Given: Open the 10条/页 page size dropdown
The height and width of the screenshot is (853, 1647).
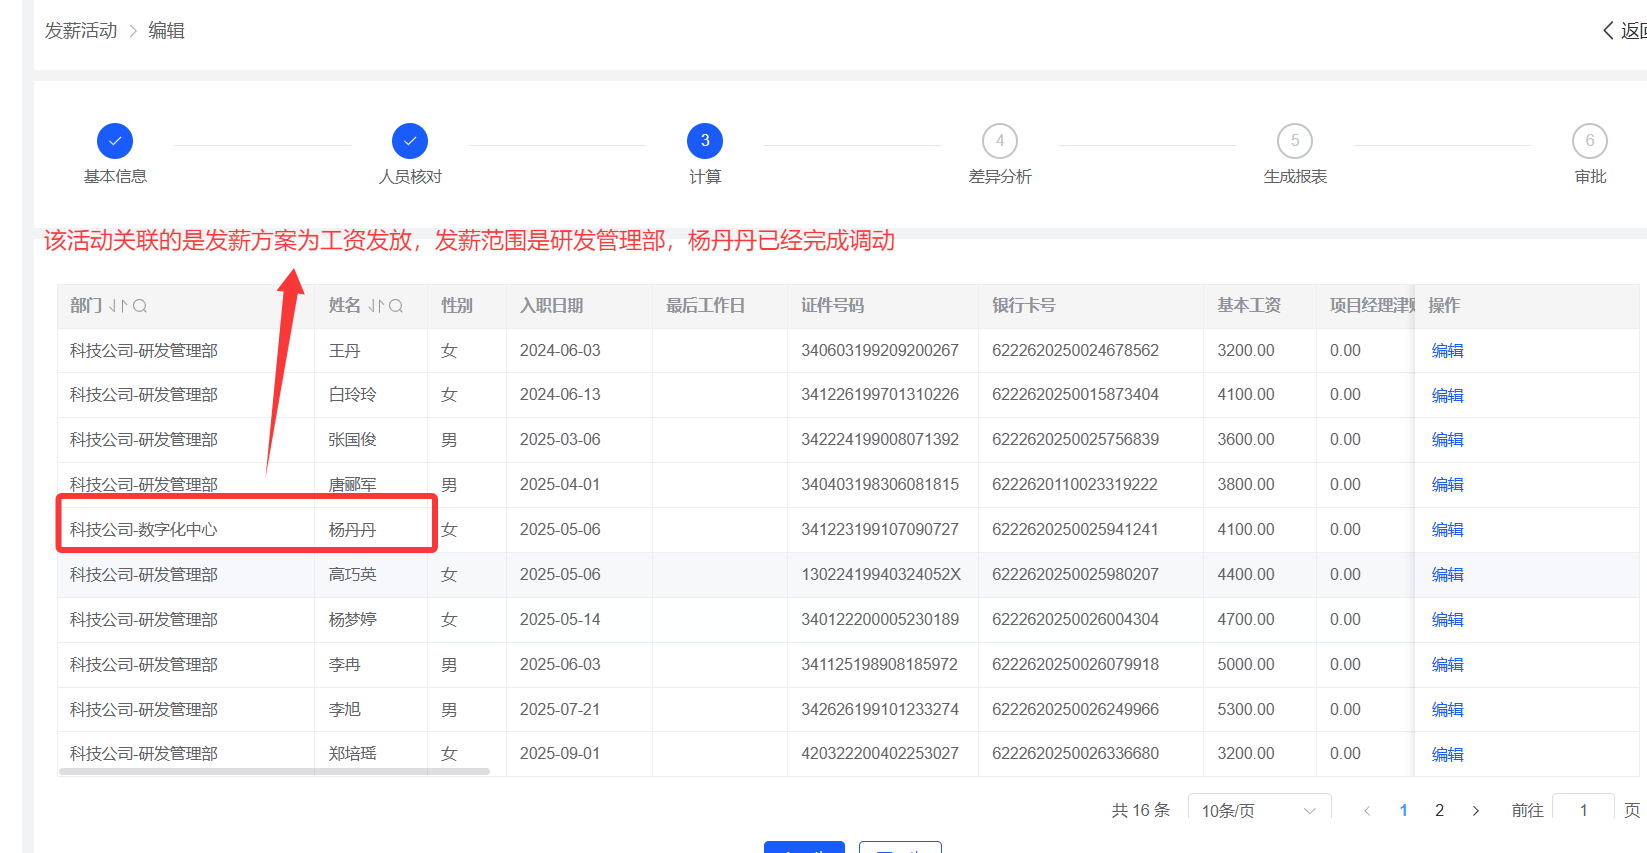Looking at the screenshot, I should click(1258, 811).
